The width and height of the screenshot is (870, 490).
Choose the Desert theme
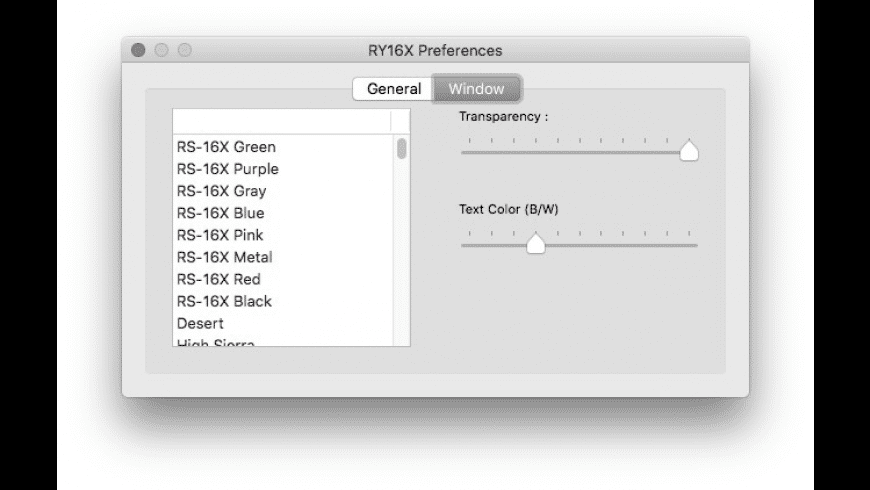[201, 323]
